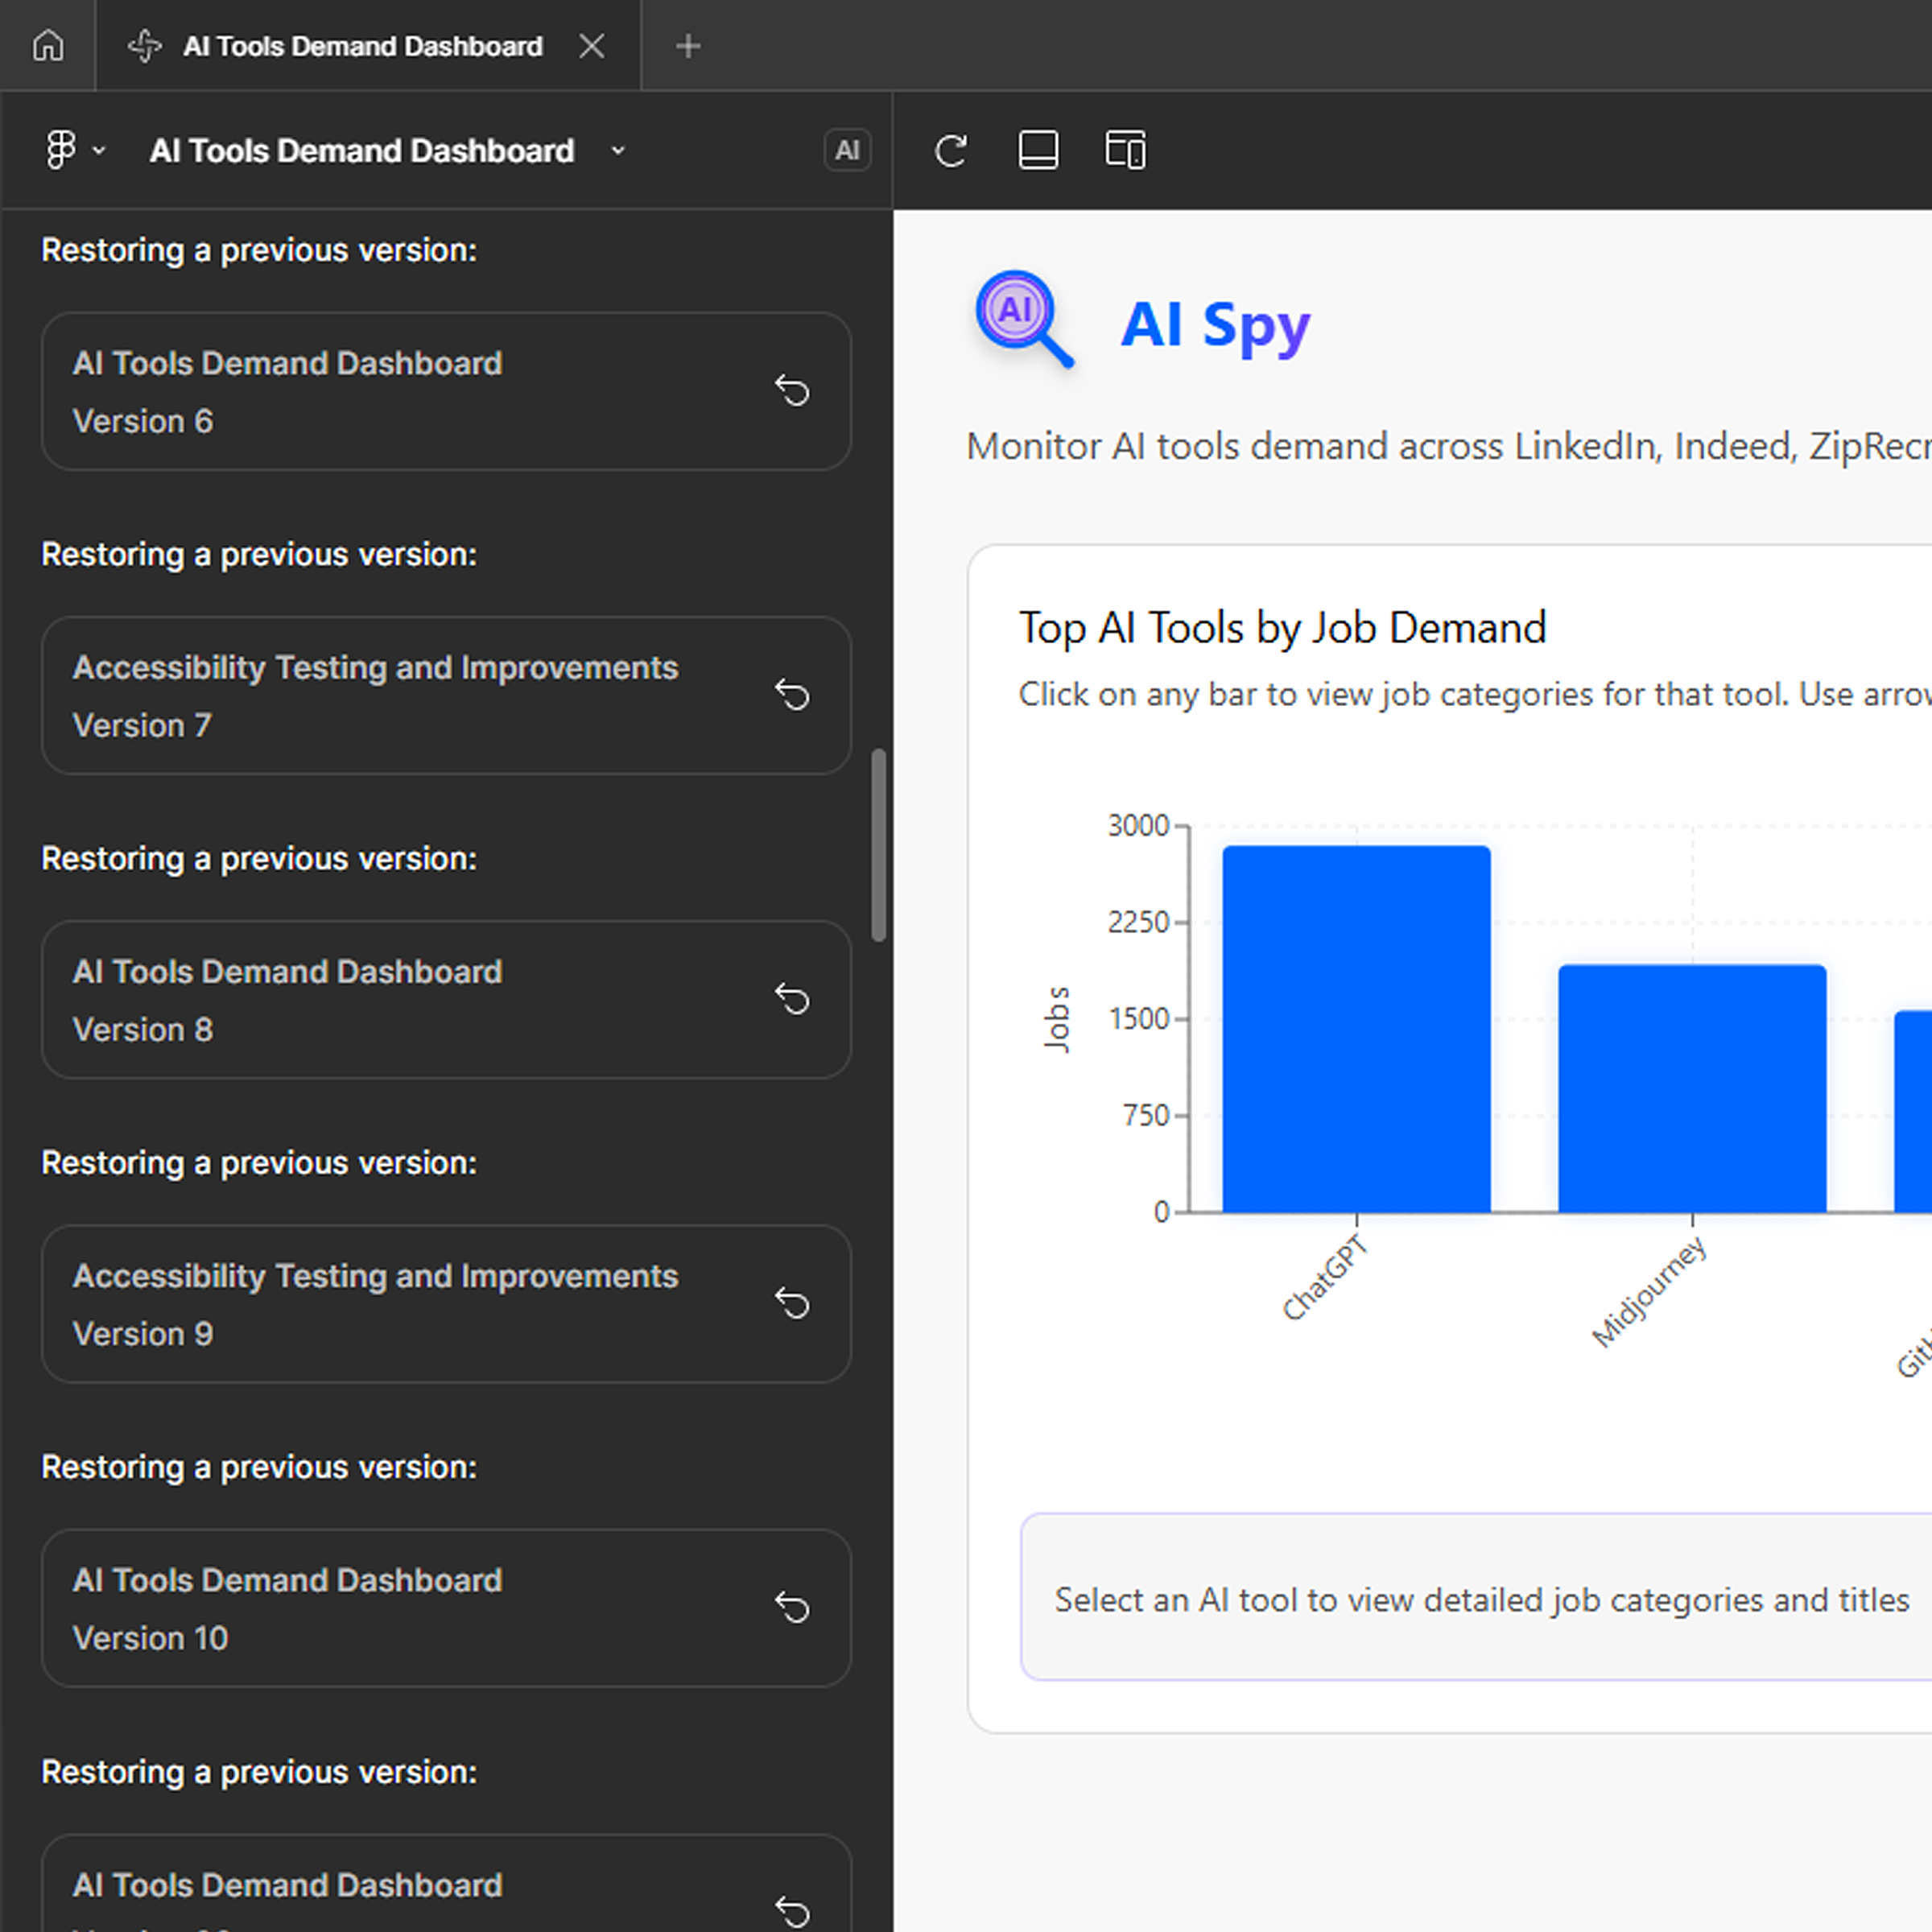Restore Version 10 with the undo arrow
1932x1932 pixels.
point(792,1608)
